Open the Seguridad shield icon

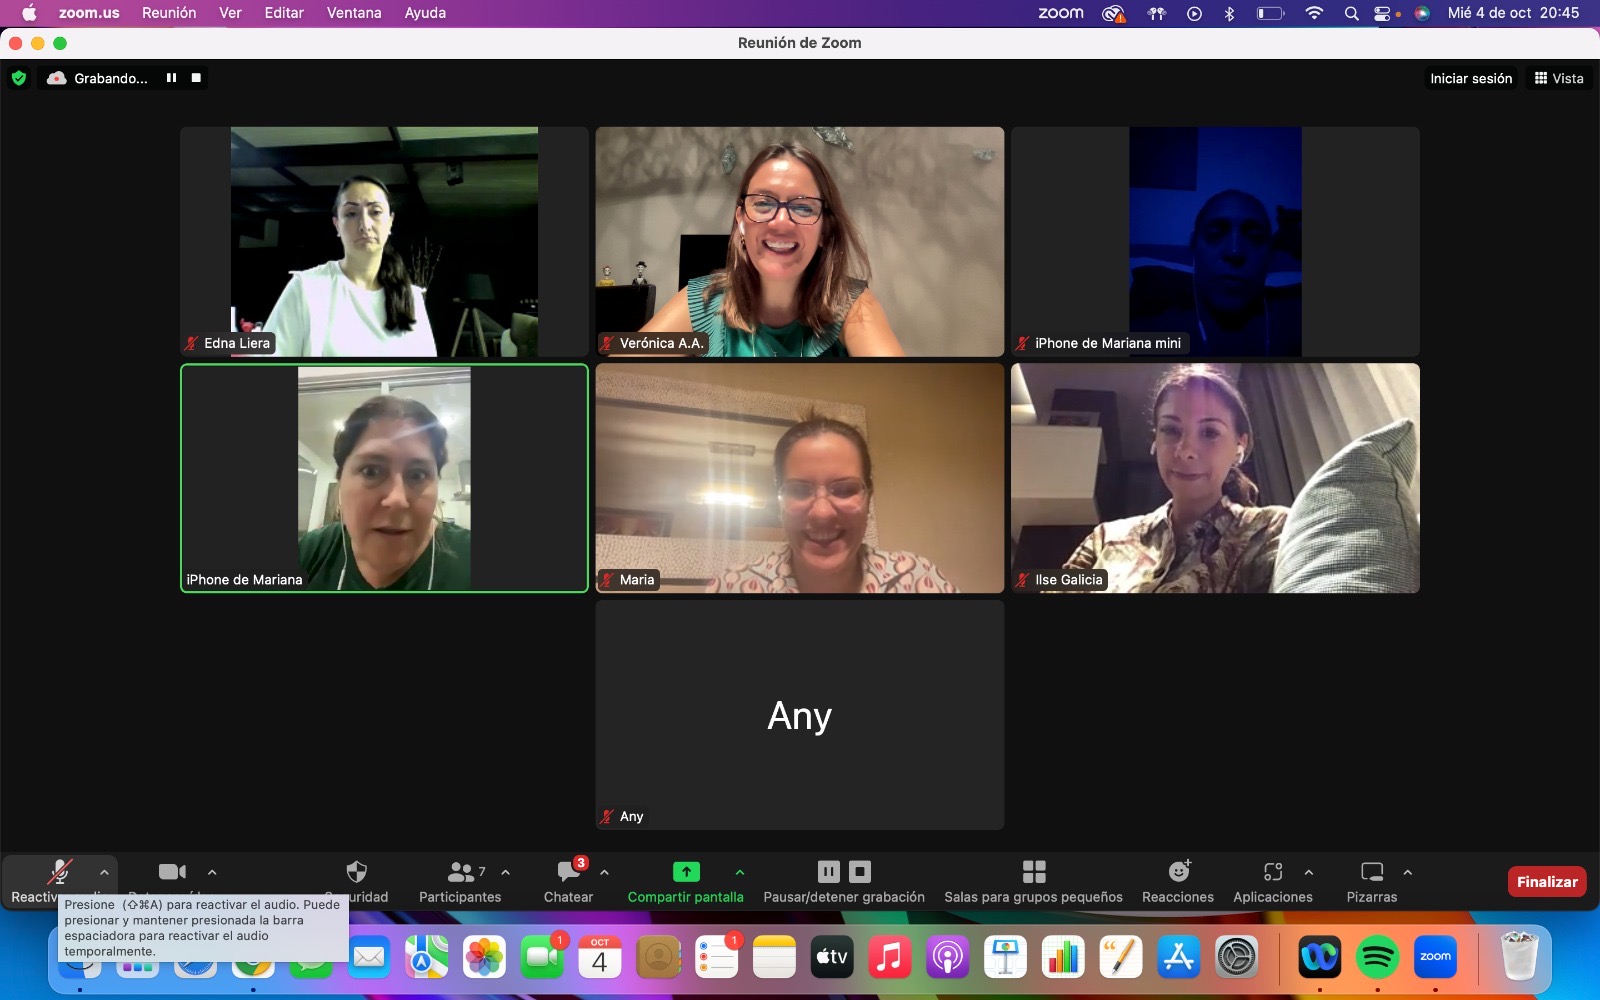[x=356, y=871]
